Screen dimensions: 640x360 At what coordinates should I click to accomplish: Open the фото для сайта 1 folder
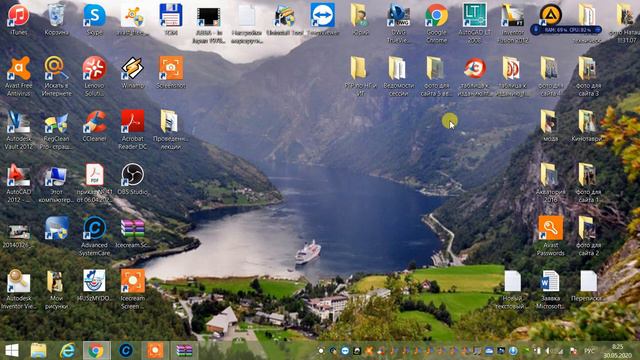click(588, 183)
